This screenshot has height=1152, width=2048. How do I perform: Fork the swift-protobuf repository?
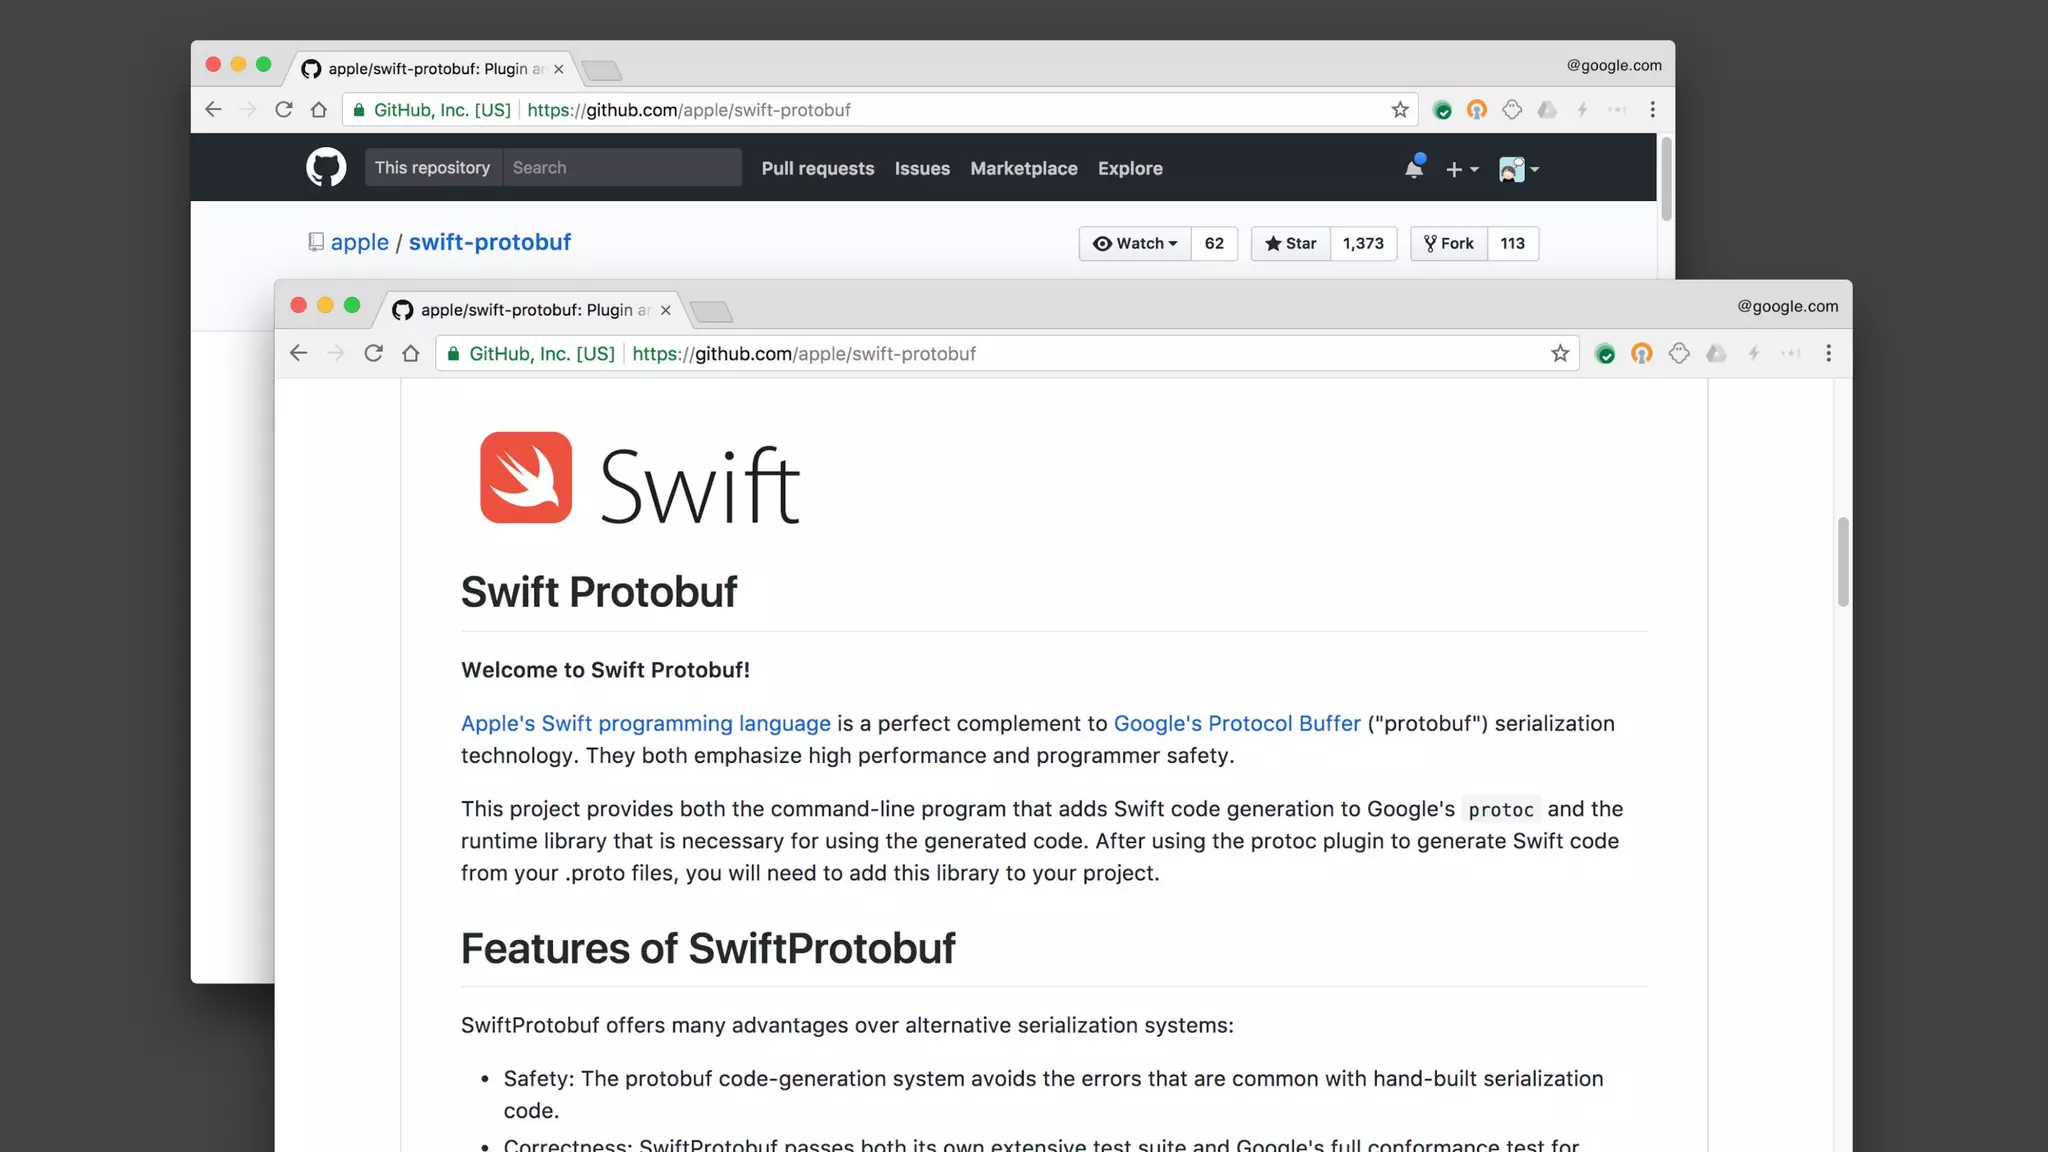(1449, 243)
